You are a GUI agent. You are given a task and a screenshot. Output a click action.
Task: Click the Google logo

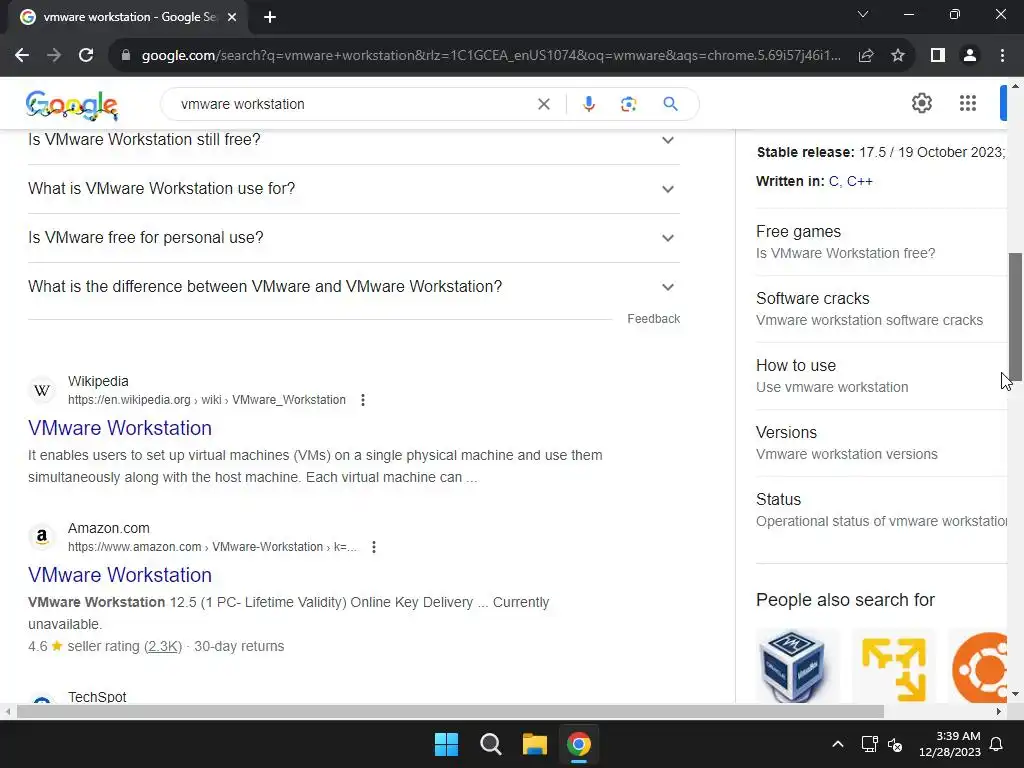[72, 105]
